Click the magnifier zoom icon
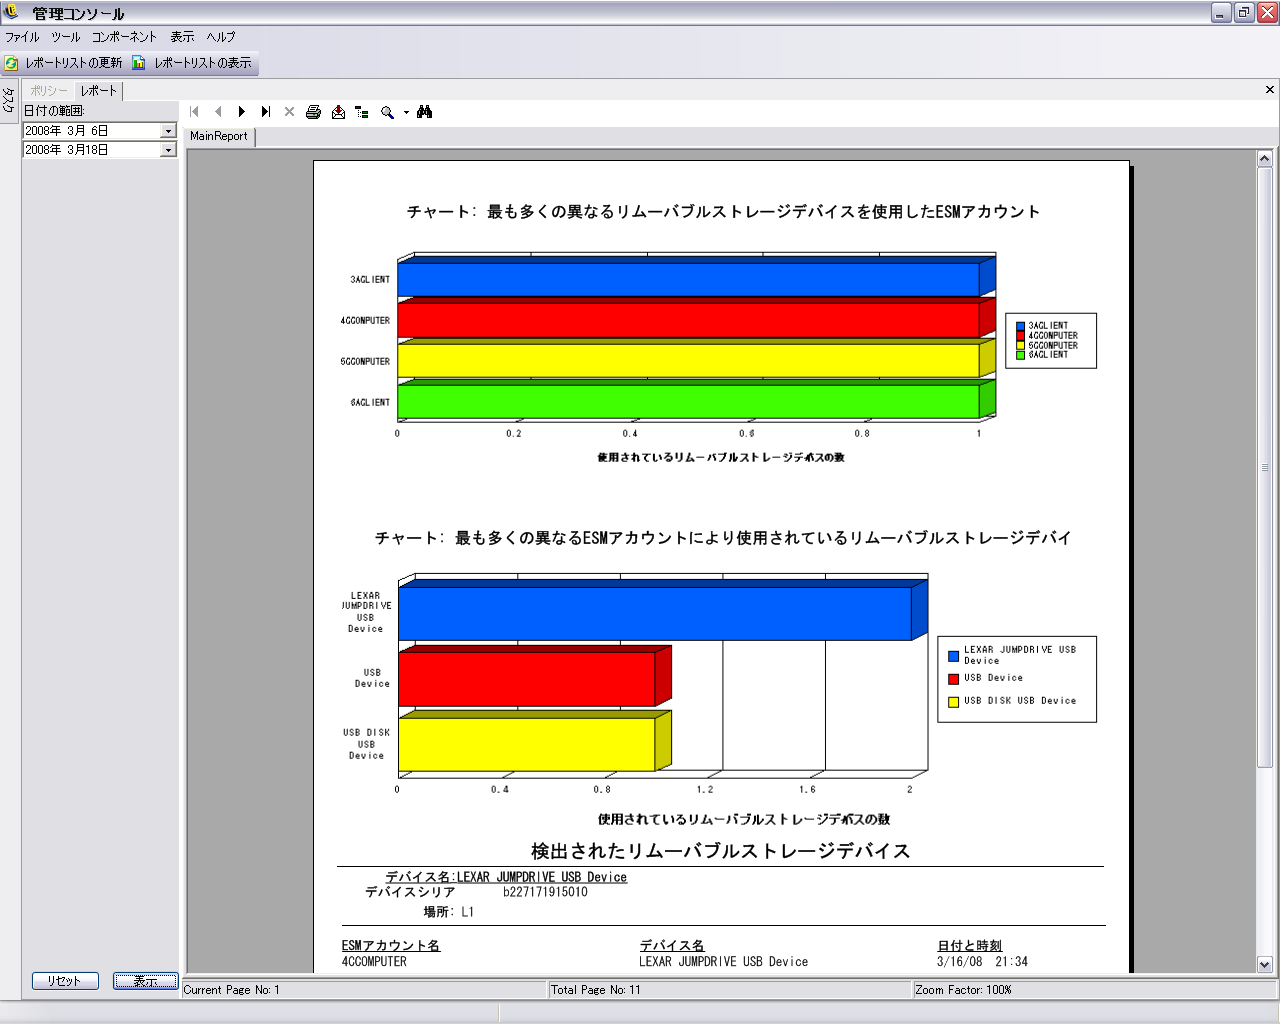 (x=387, y=112)
